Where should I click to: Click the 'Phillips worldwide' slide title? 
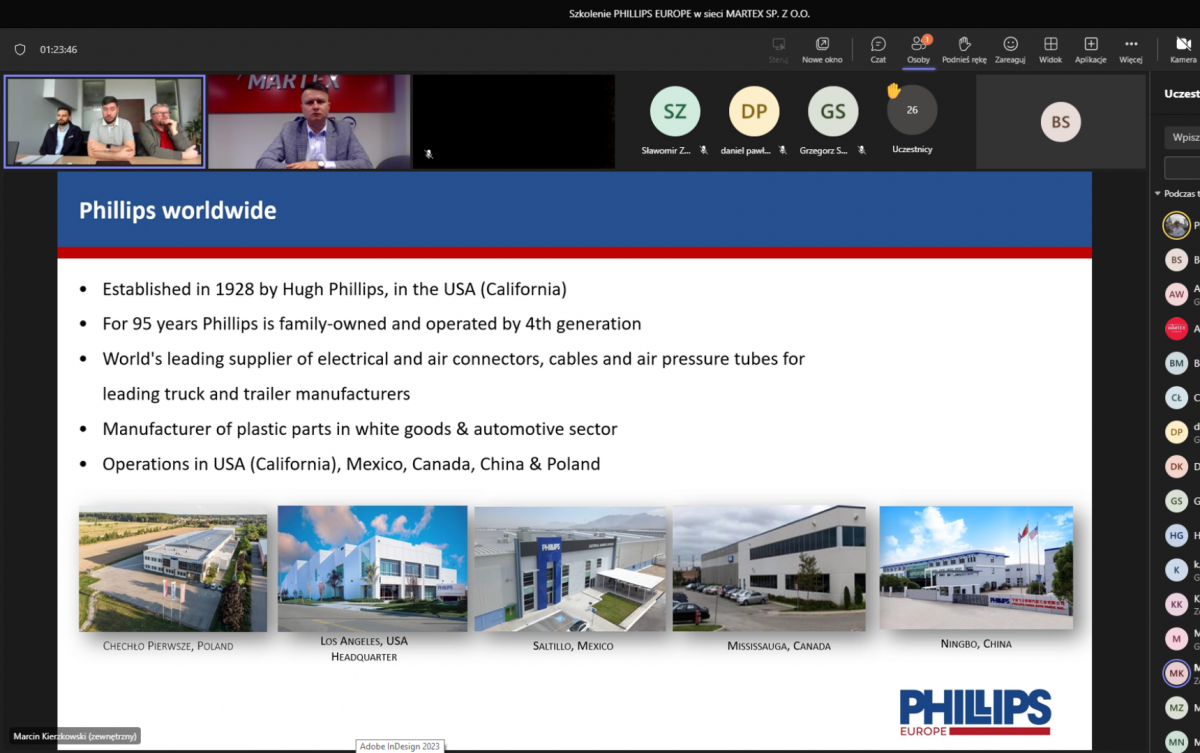pyautogui.click(x=178, y=211)
